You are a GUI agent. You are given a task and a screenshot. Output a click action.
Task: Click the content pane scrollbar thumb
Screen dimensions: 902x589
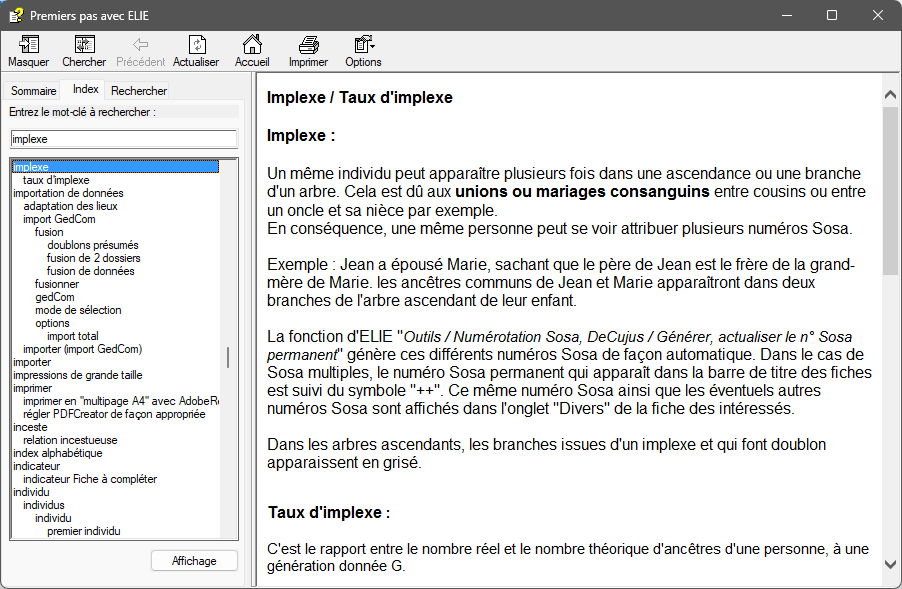890,191
